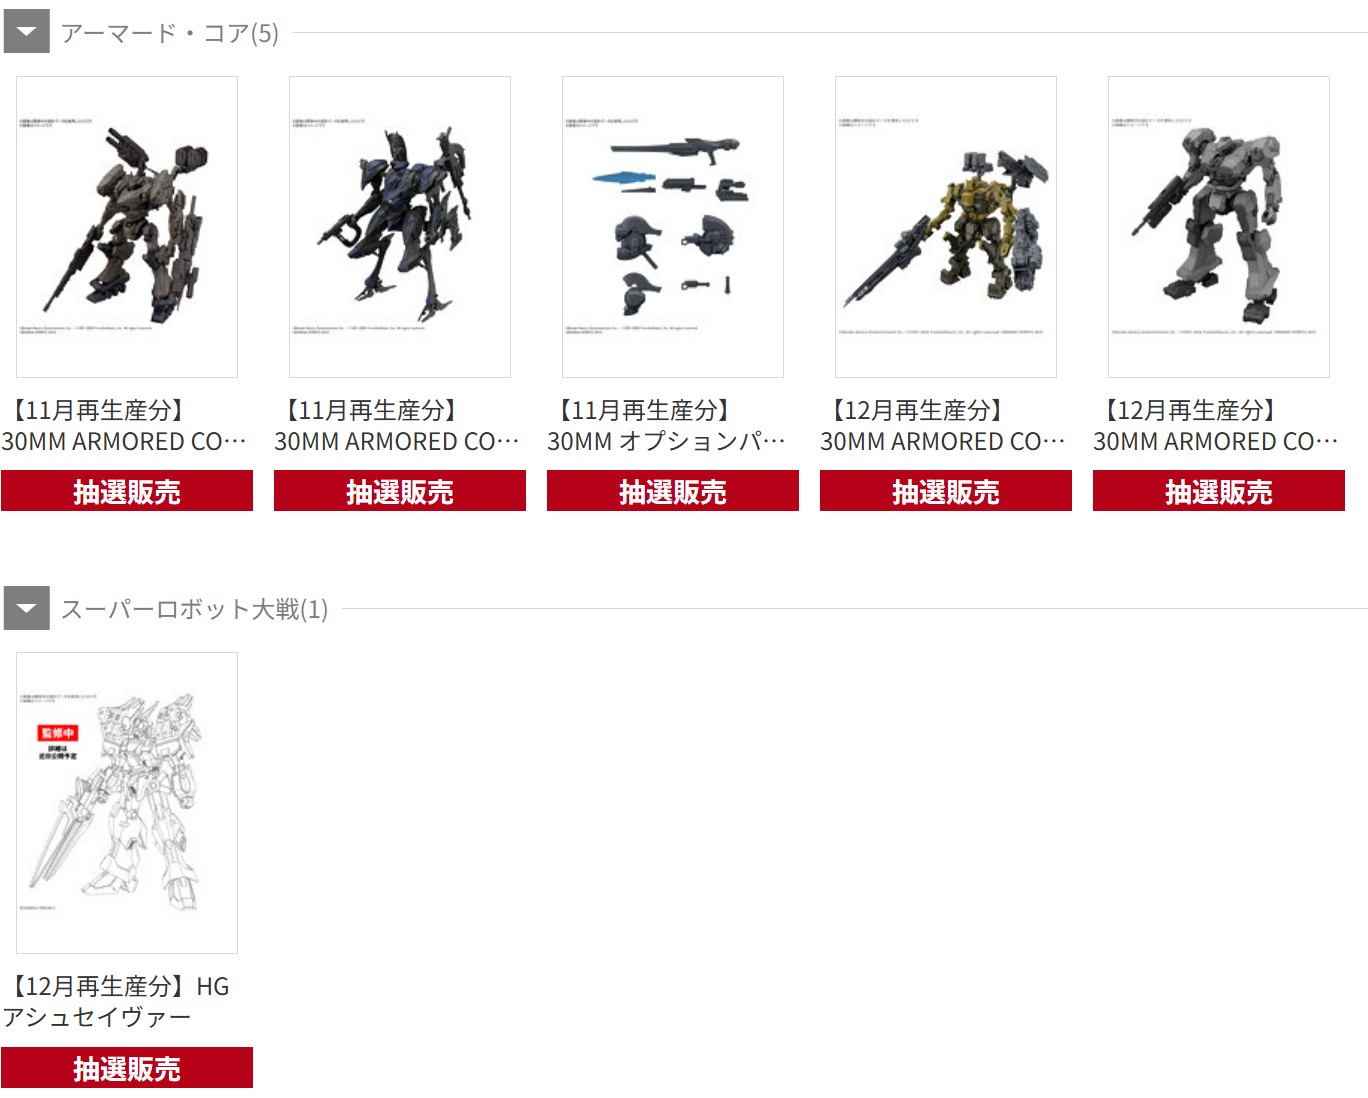The width and height of the screenshot is (1368, 1098).
Task: Click 抽選販売 button under light grey mech
Action: pos(1219,491)
